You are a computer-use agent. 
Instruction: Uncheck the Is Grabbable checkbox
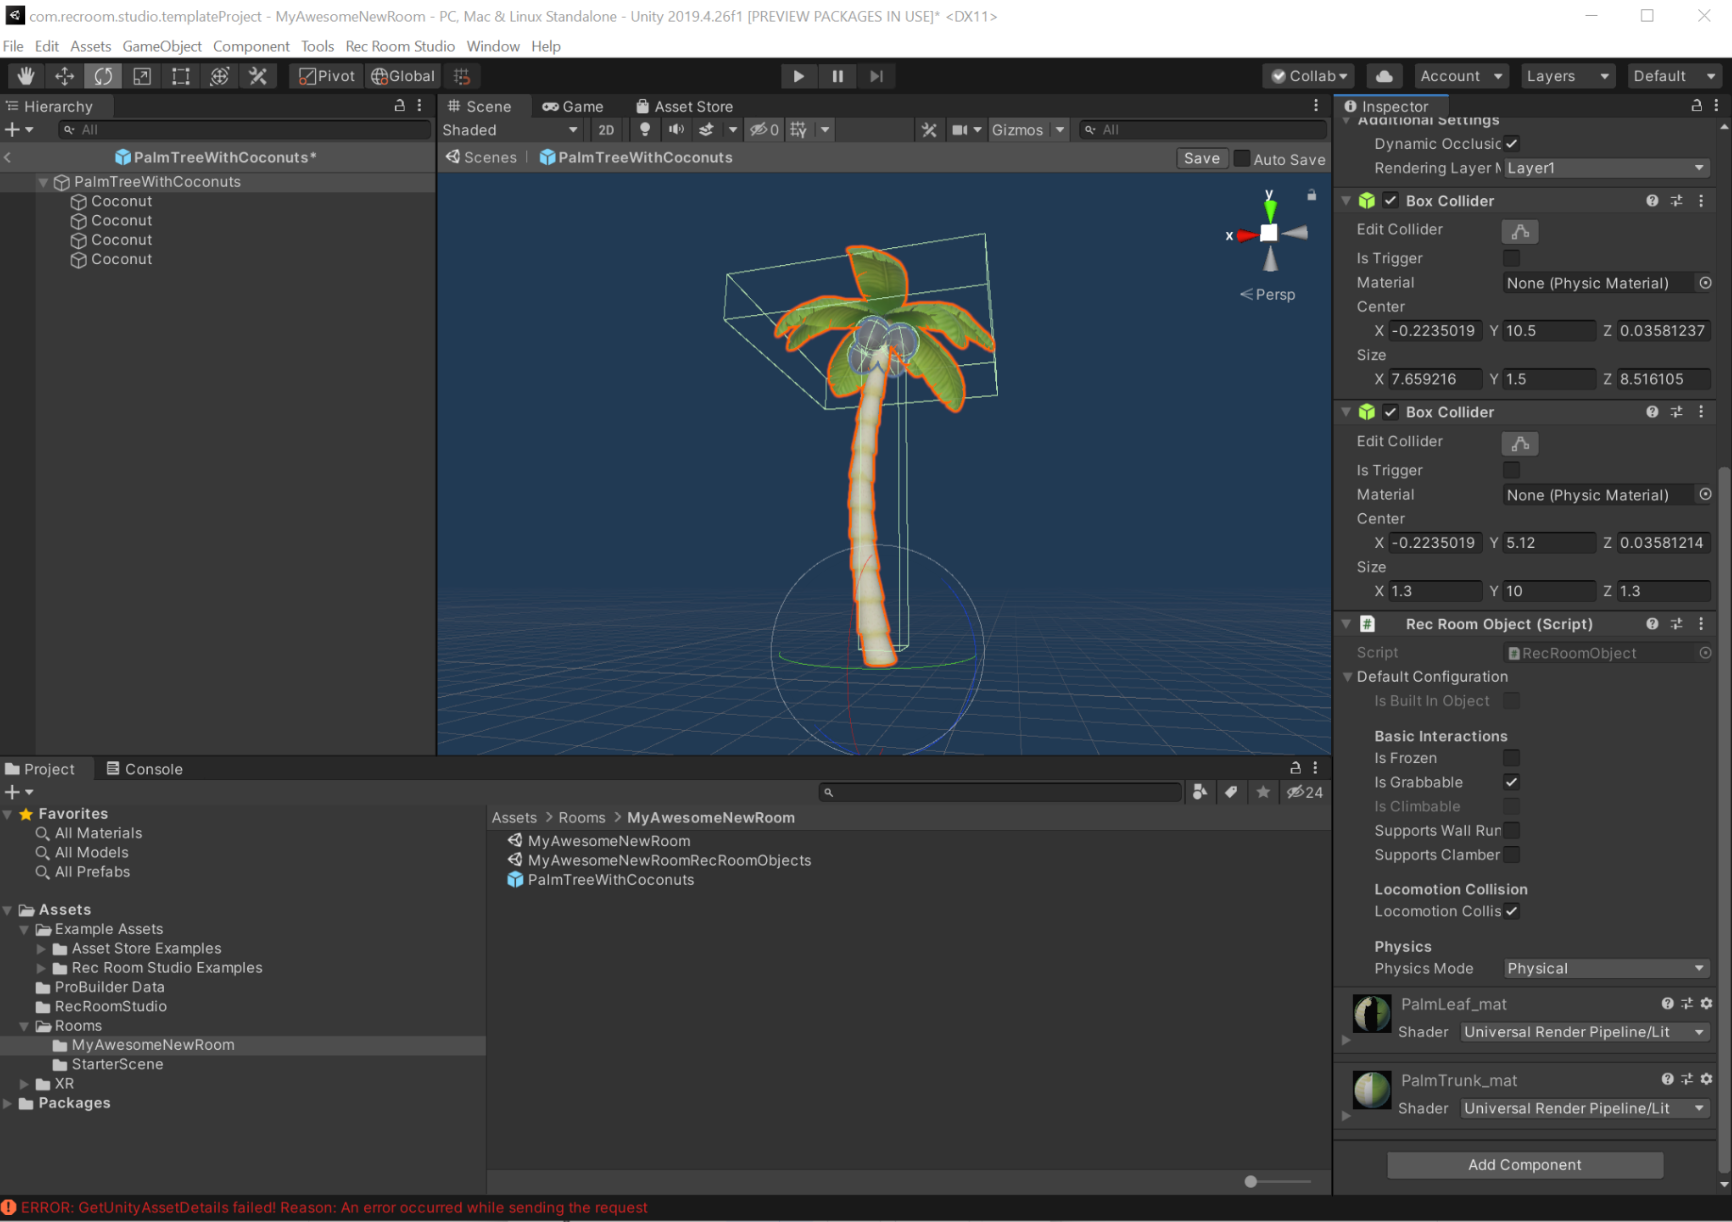pos(1511,782)
